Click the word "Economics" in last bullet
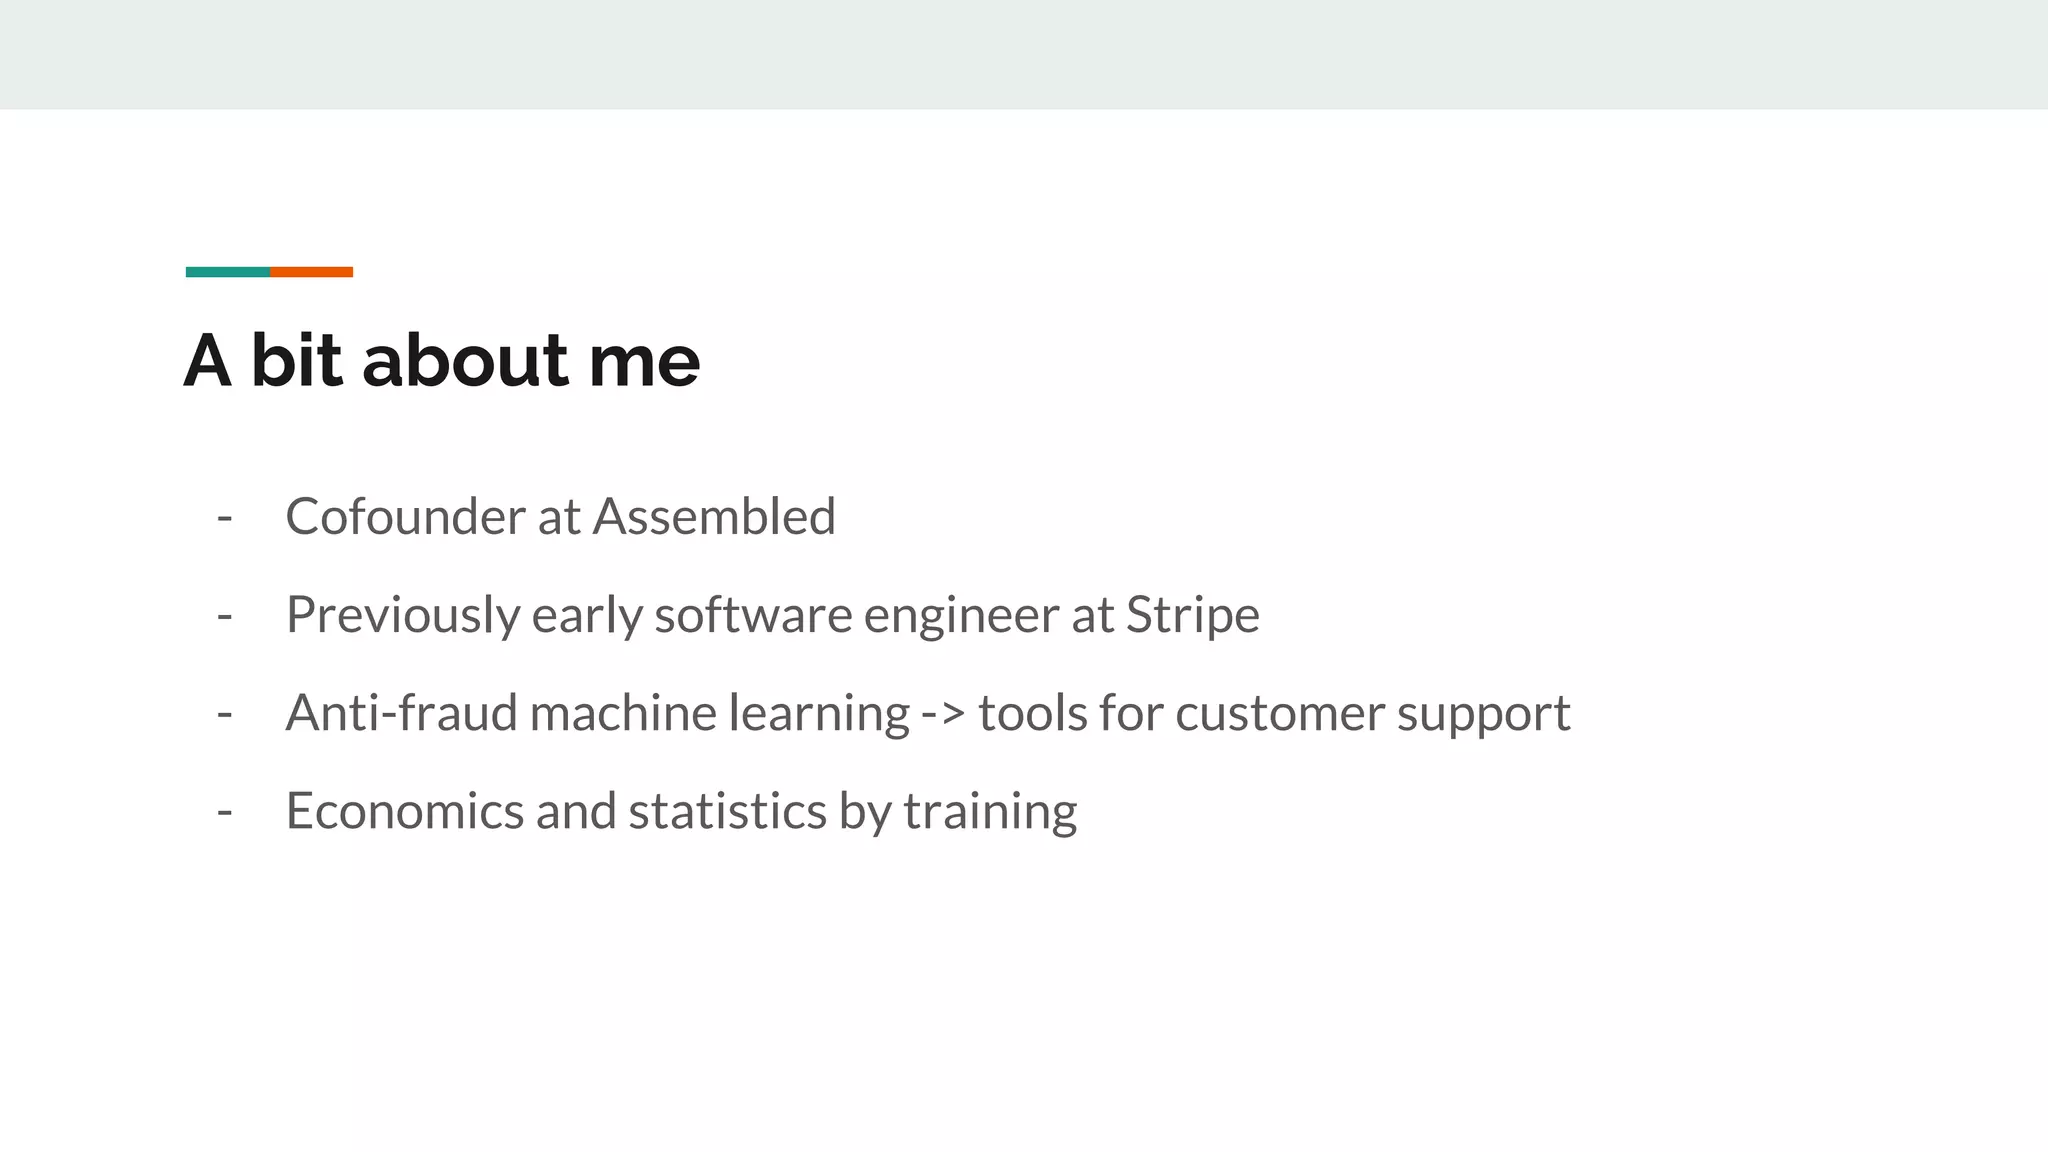2048x1152 pixels. tap(404, 811)
